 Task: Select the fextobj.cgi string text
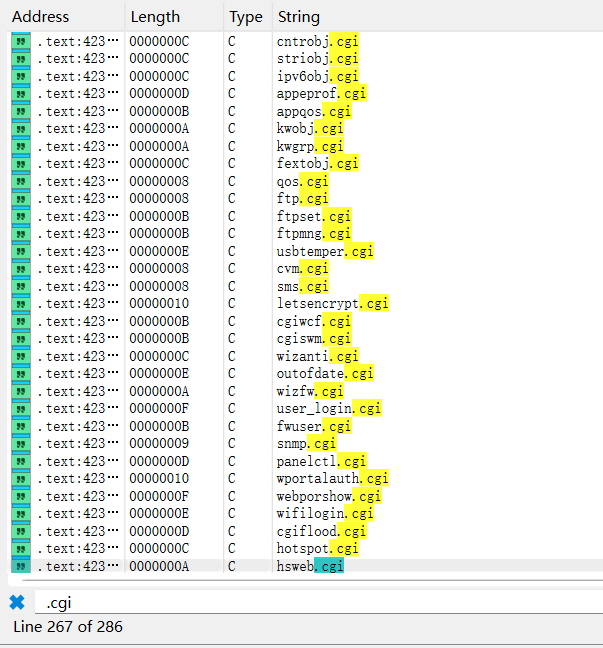[x=317, y=164]
